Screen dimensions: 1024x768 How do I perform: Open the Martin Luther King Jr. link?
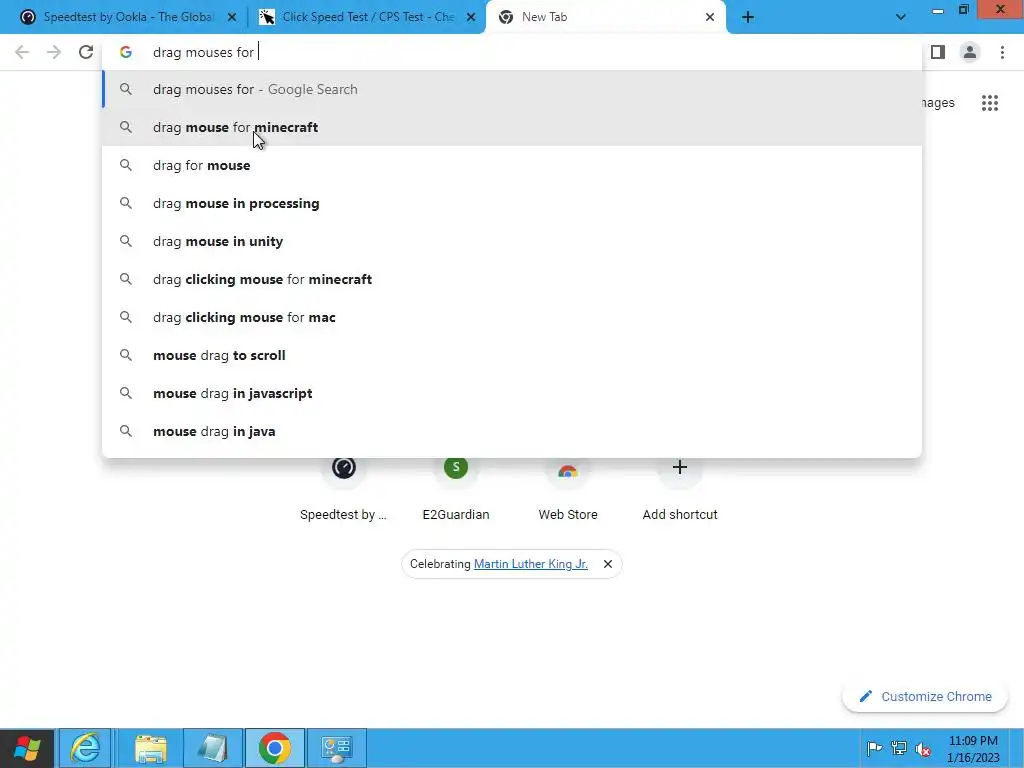click(530, 564)
